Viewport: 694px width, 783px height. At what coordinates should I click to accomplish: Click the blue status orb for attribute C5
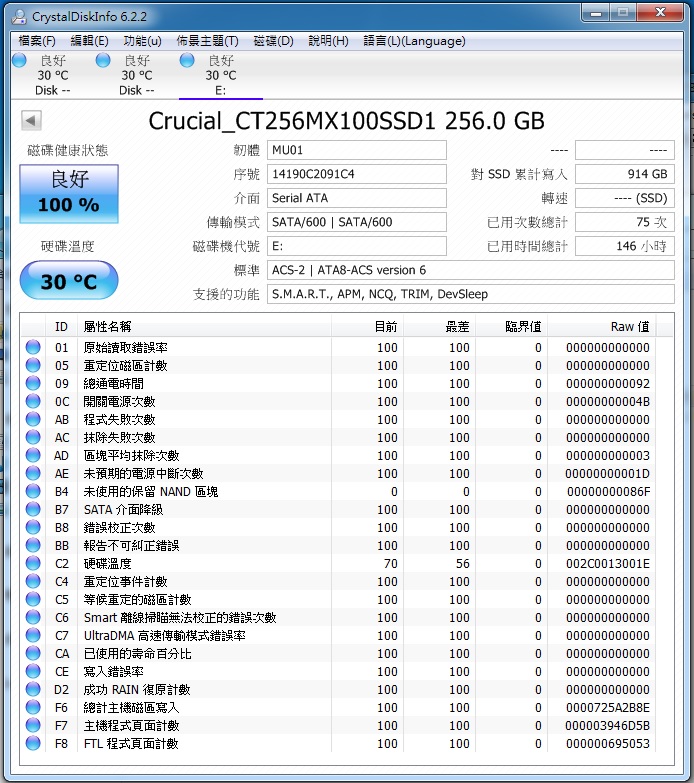33,599
